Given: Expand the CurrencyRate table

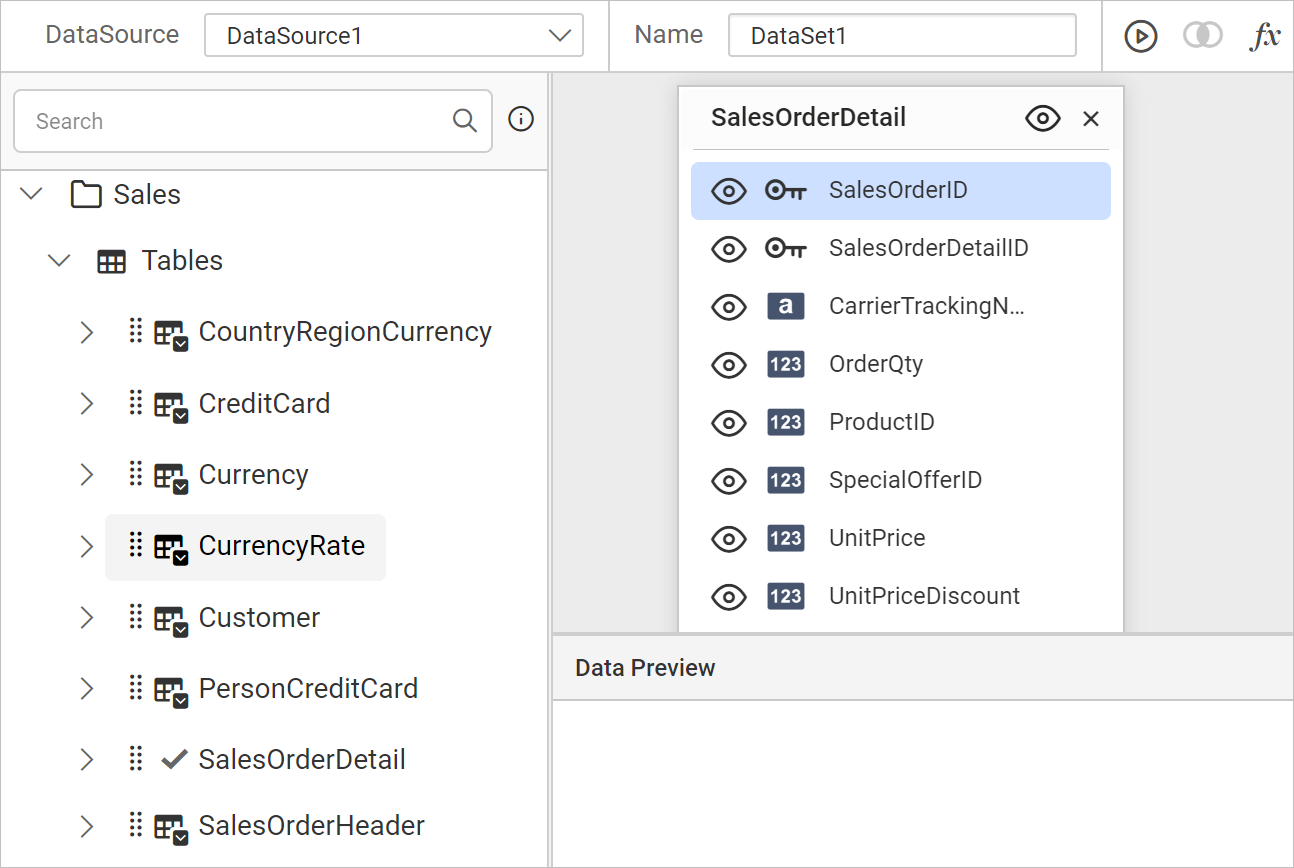Looking at the screenshot, I should [x=86, y=546].
